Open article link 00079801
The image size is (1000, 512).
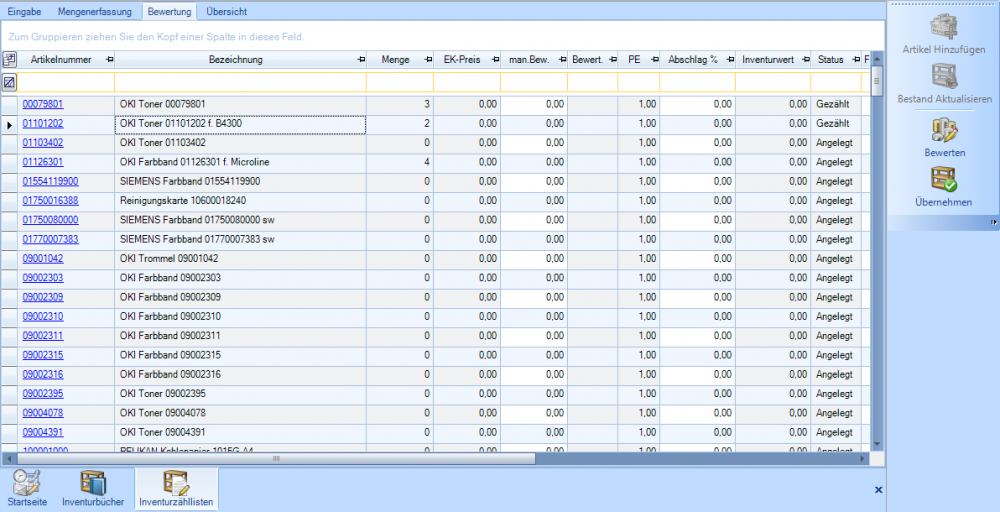pos(43,104)
